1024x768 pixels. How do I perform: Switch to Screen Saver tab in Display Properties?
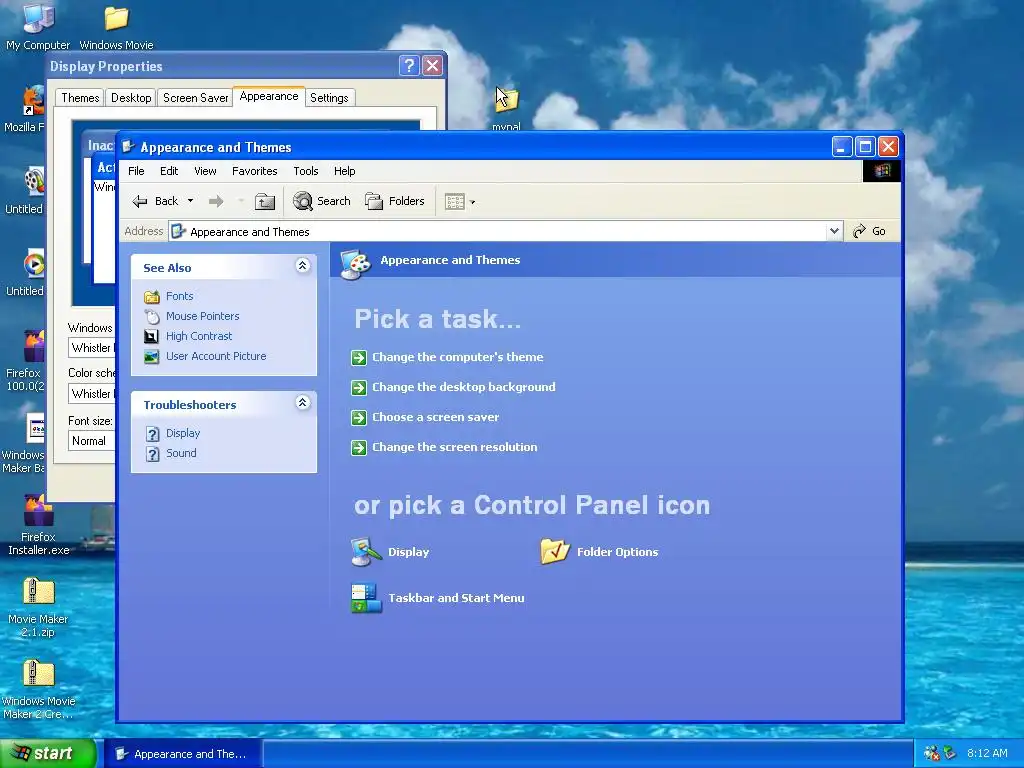pyautogui.click(x=195, y=98)
